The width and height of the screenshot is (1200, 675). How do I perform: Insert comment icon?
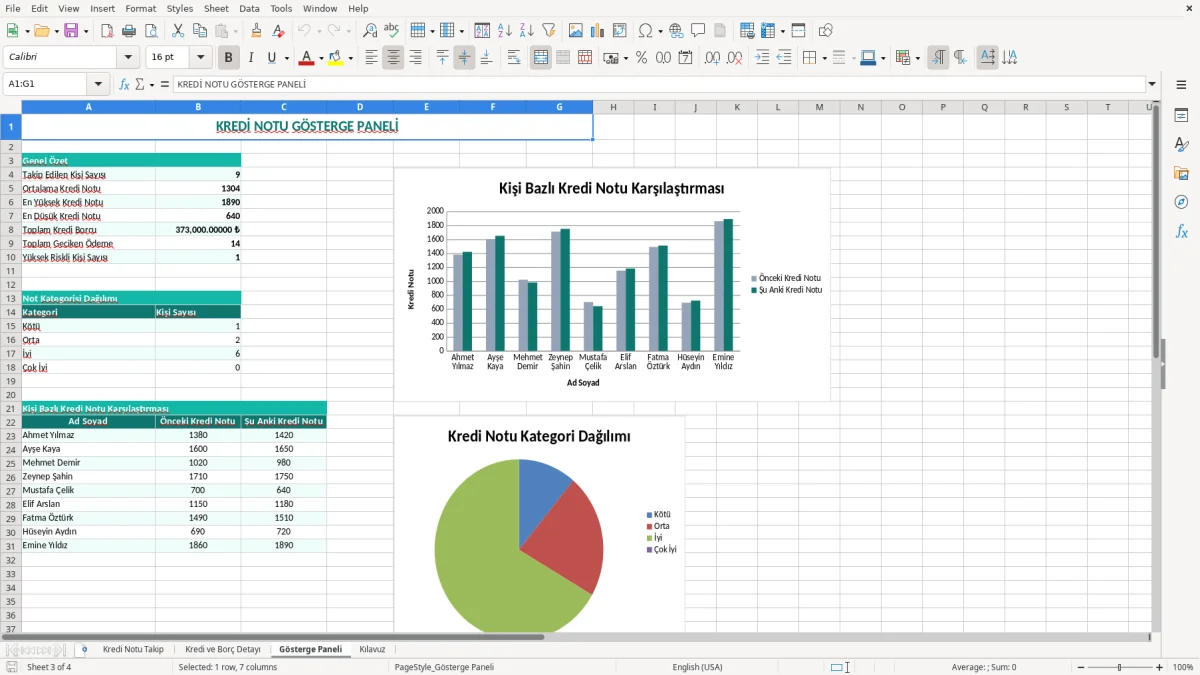click(x=698, y=31)
